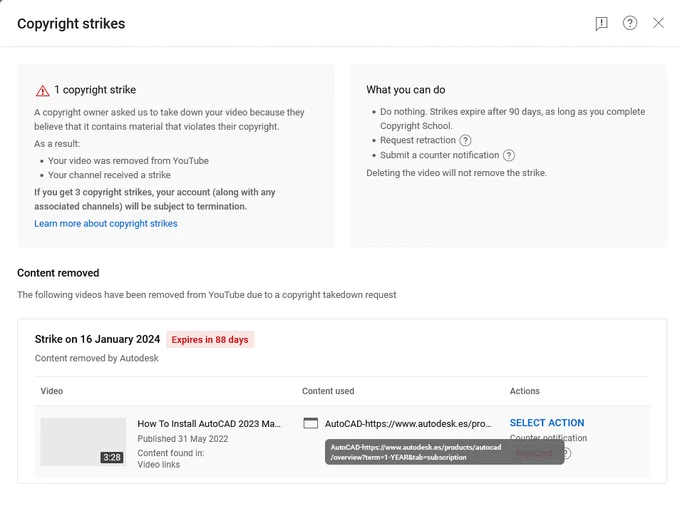Click the How To Install AutoCAD 2023 title
This screenshot has width=680, height=526.
coord(209,424)
